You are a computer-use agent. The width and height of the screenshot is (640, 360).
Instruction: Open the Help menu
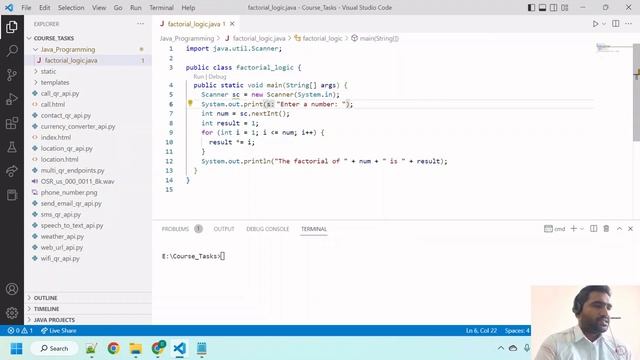(x=188, y=8)
